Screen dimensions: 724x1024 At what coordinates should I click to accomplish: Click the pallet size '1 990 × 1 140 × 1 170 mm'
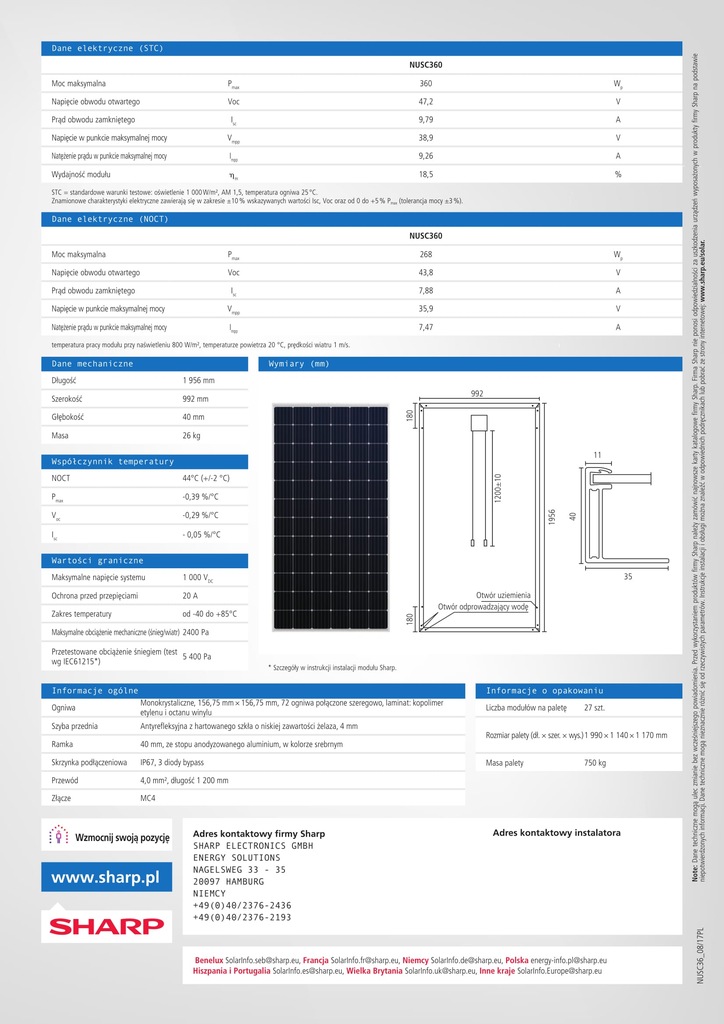[626, 735]
